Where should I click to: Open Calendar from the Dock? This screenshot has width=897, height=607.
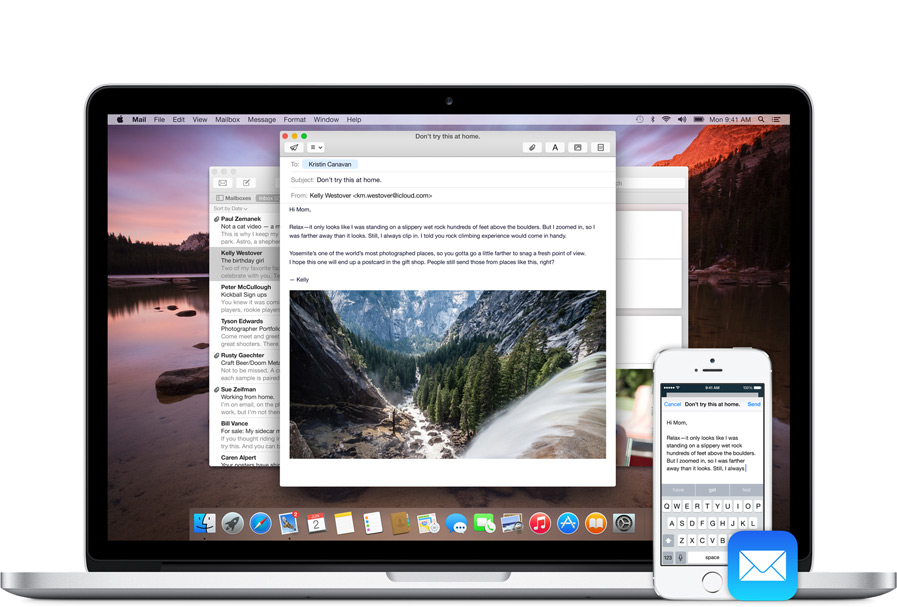click(x=316, y=523)
